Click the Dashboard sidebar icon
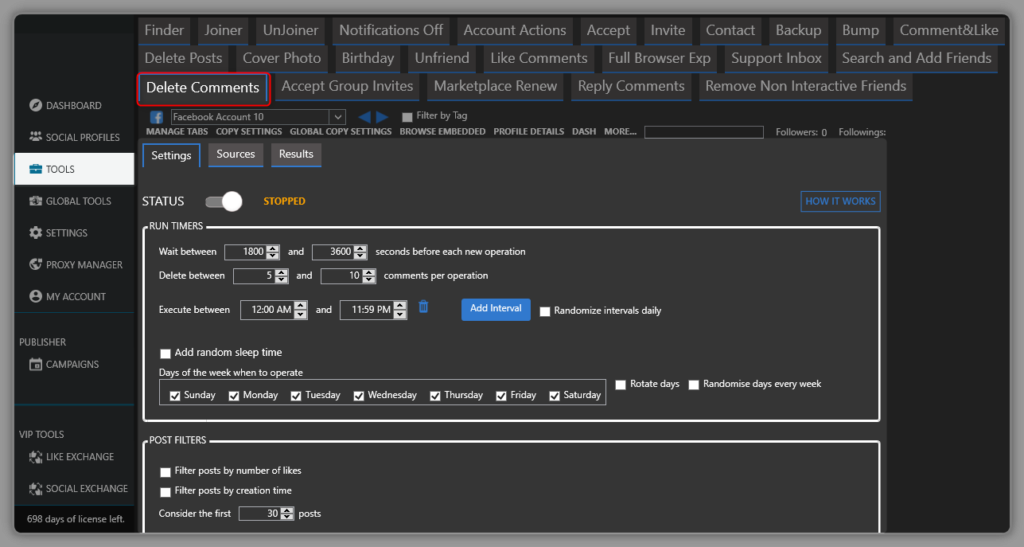 (x=35, y=105)
